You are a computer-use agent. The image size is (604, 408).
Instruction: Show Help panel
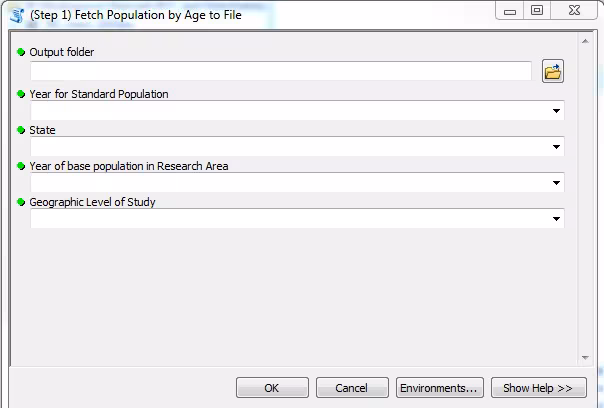(537, 388)
